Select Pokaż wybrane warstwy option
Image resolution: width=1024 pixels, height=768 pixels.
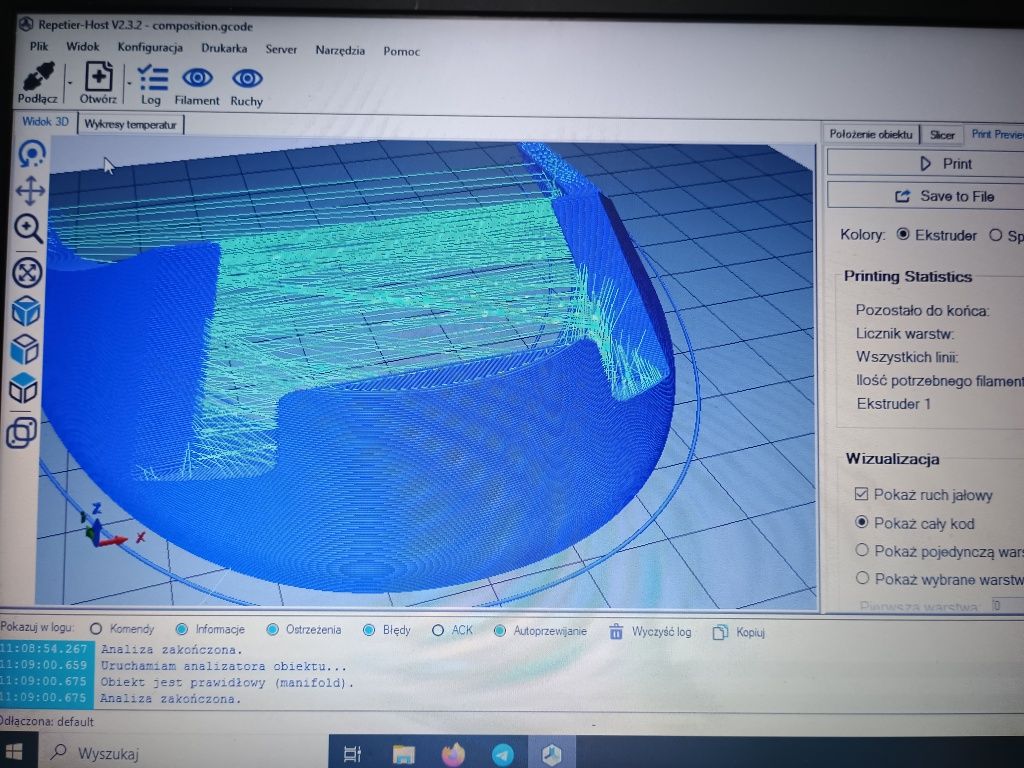pos(862,578)
